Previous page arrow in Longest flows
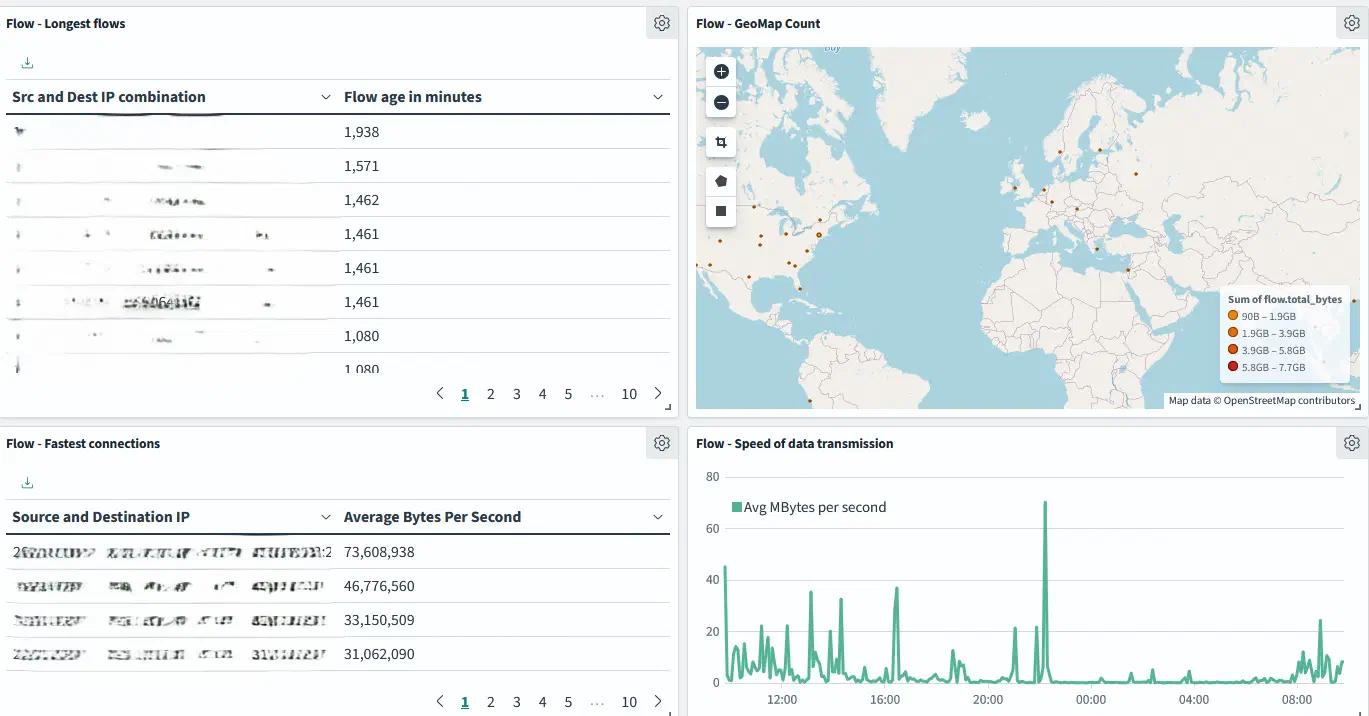Viewport: 1369px width, 716px height. (440, 394)
